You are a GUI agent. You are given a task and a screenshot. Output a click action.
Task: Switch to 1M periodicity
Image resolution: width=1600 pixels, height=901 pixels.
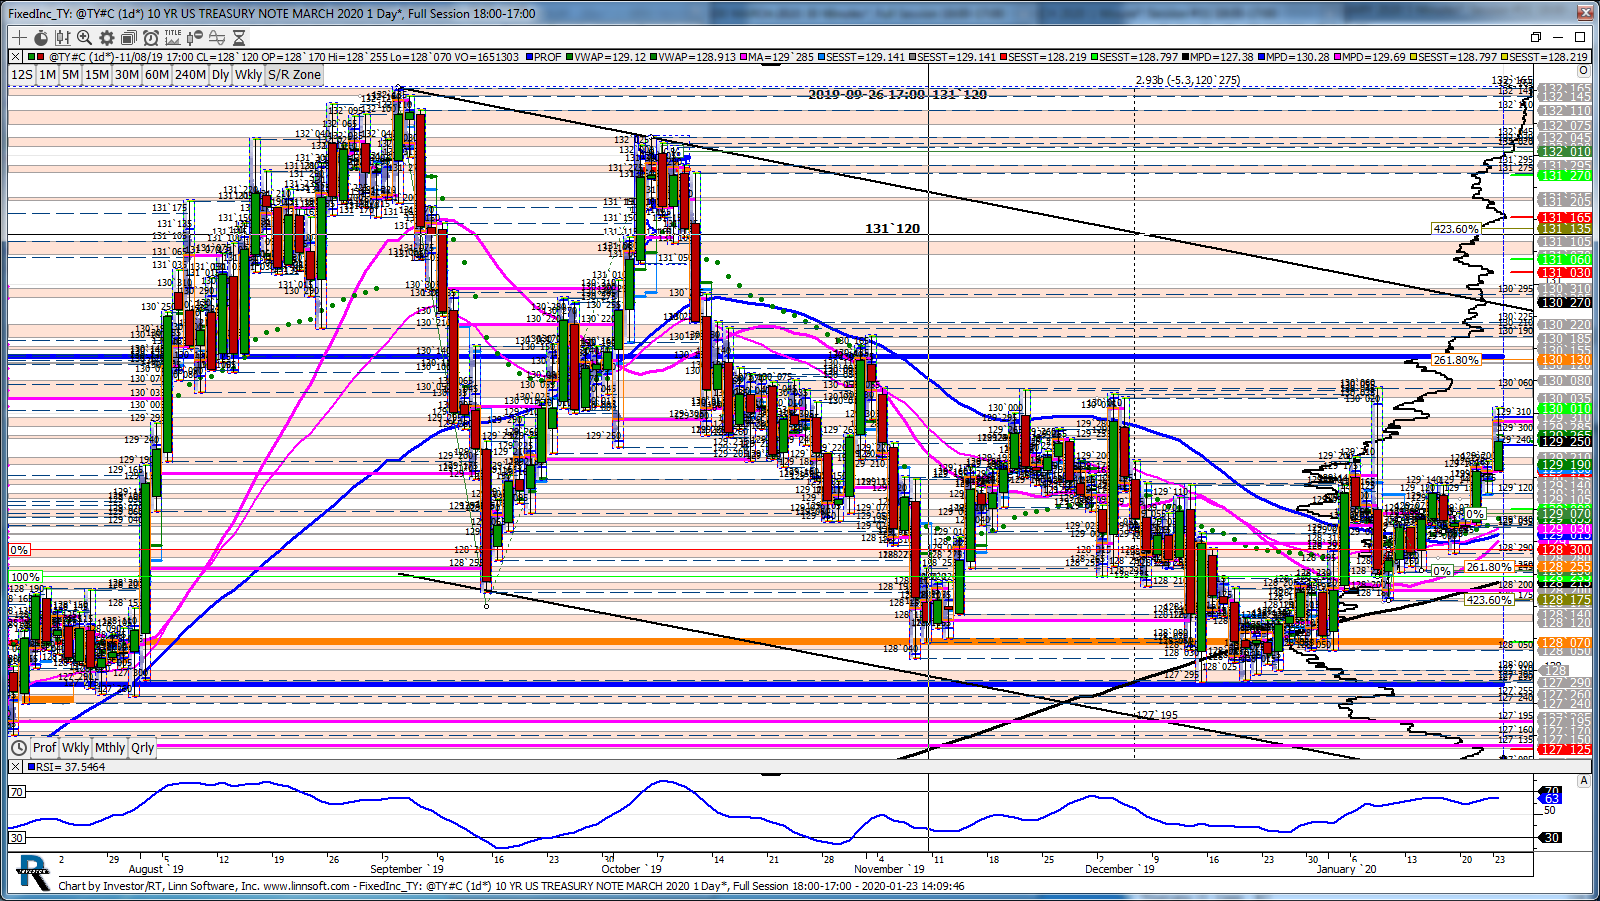[x=47, y=74]
